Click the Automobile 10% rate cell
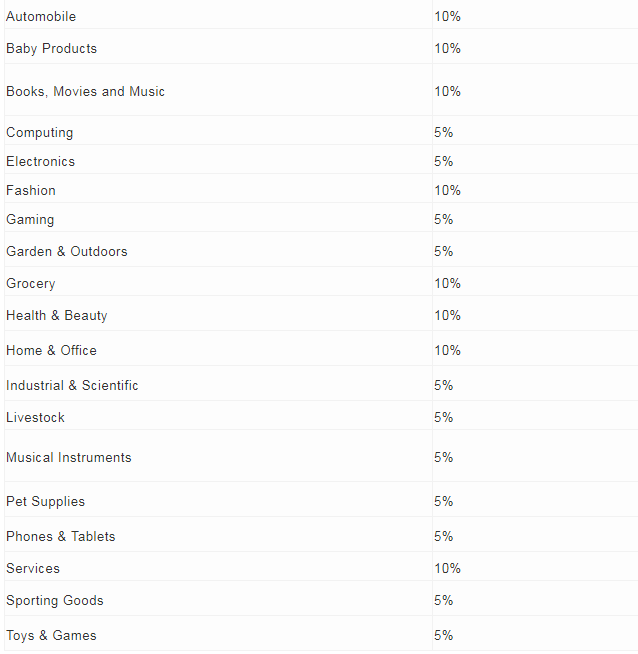638x654 pixels. click(x=535, y=15)
